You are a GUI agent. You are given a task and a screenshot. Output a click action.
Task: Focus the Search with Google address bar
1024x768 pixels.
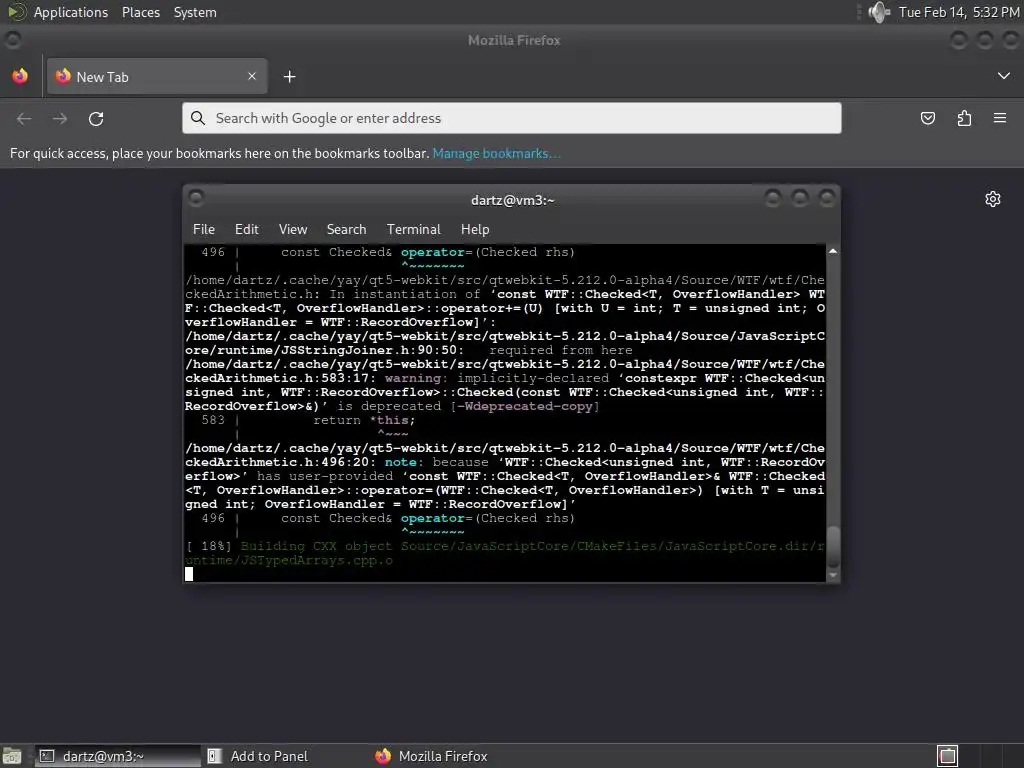pos(511,118)
